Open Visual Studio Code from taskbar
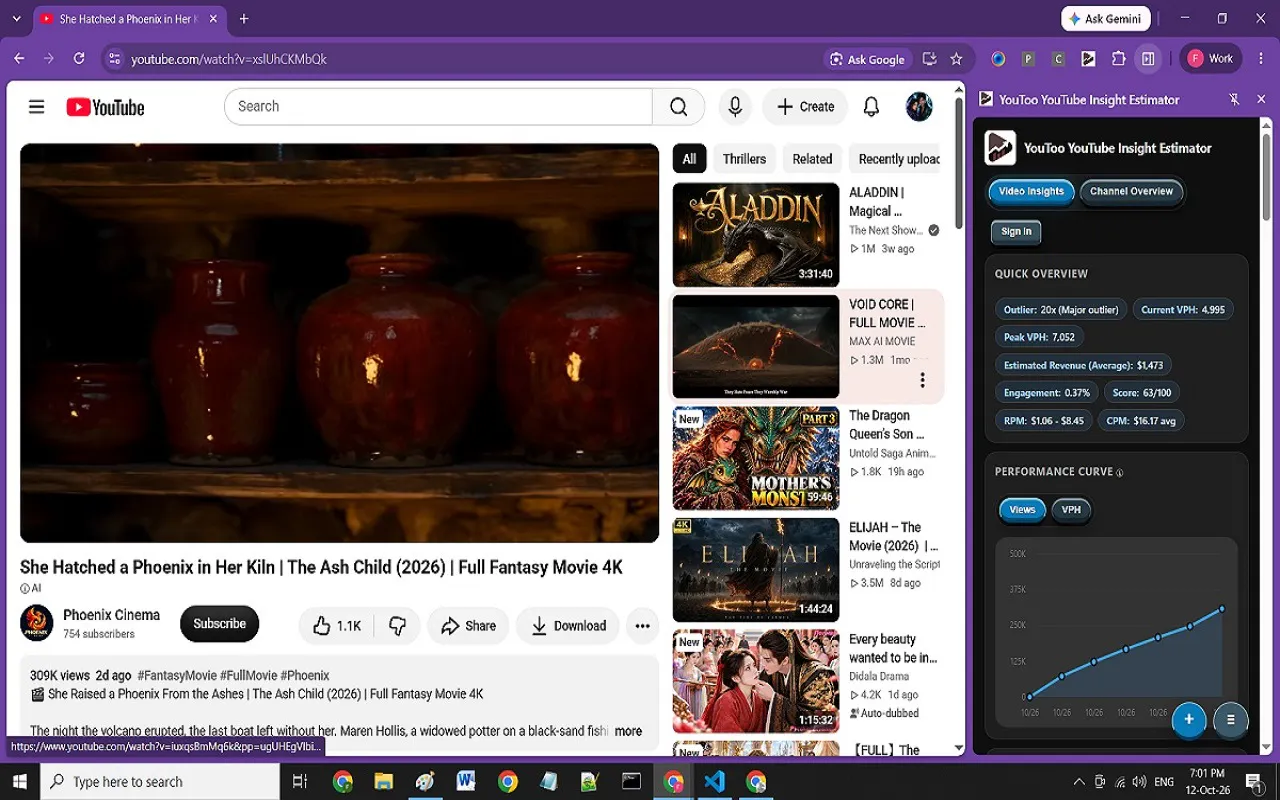 pyautogui.click(x=714, y=781)
